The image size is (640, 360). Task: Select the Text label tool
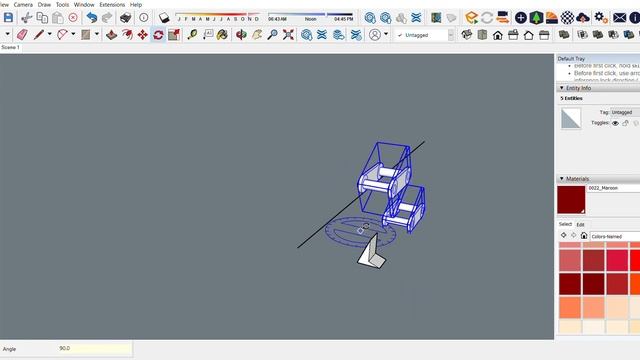point(208,35)
